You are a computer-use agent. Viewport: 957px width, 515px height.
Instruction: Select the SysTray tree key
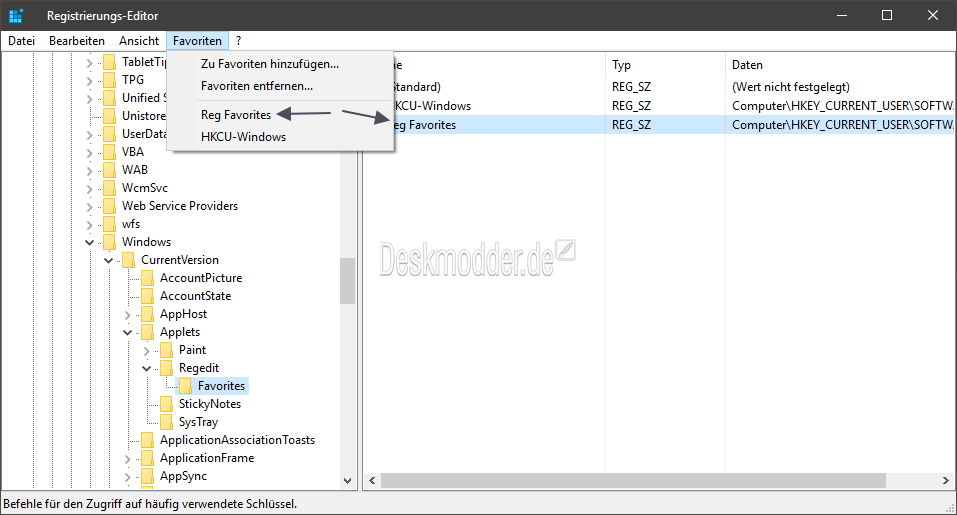(x=198, y=422)
